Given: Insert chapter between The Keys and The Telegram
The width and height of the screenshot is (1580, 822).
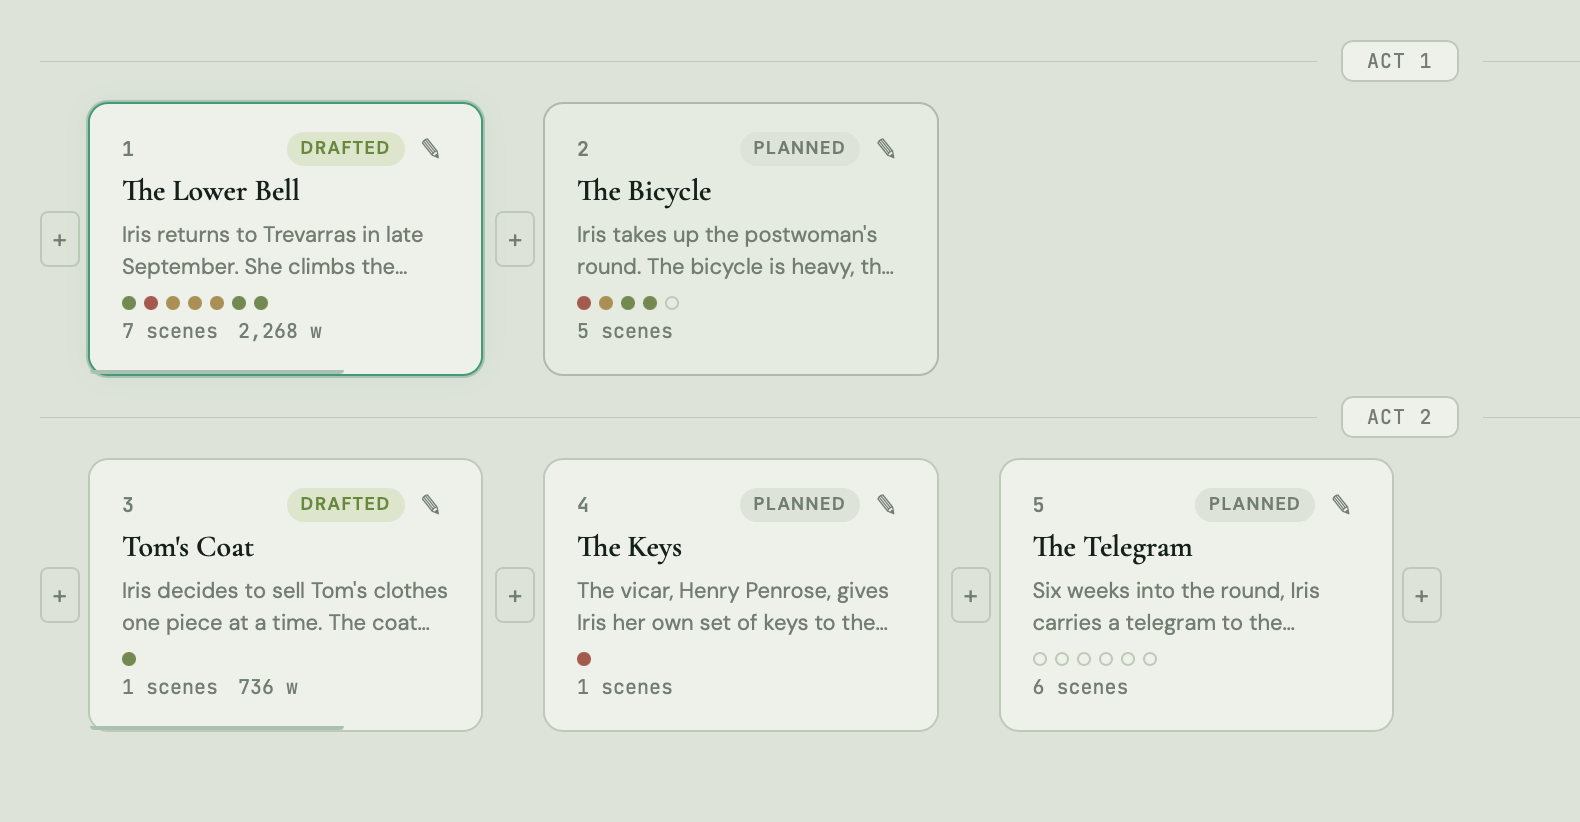Looking at the screenshot, I should point(971,596).
